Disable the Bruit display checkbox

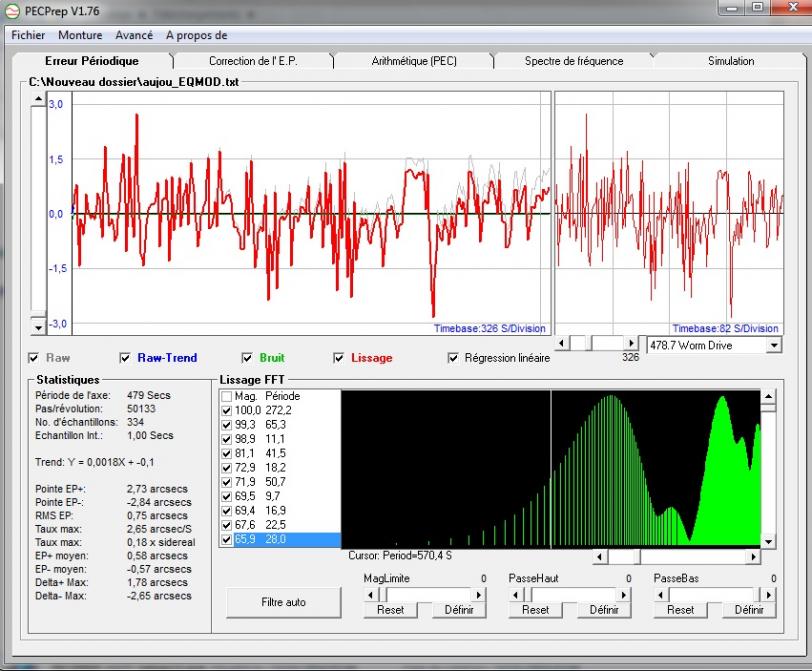point(248,358)
